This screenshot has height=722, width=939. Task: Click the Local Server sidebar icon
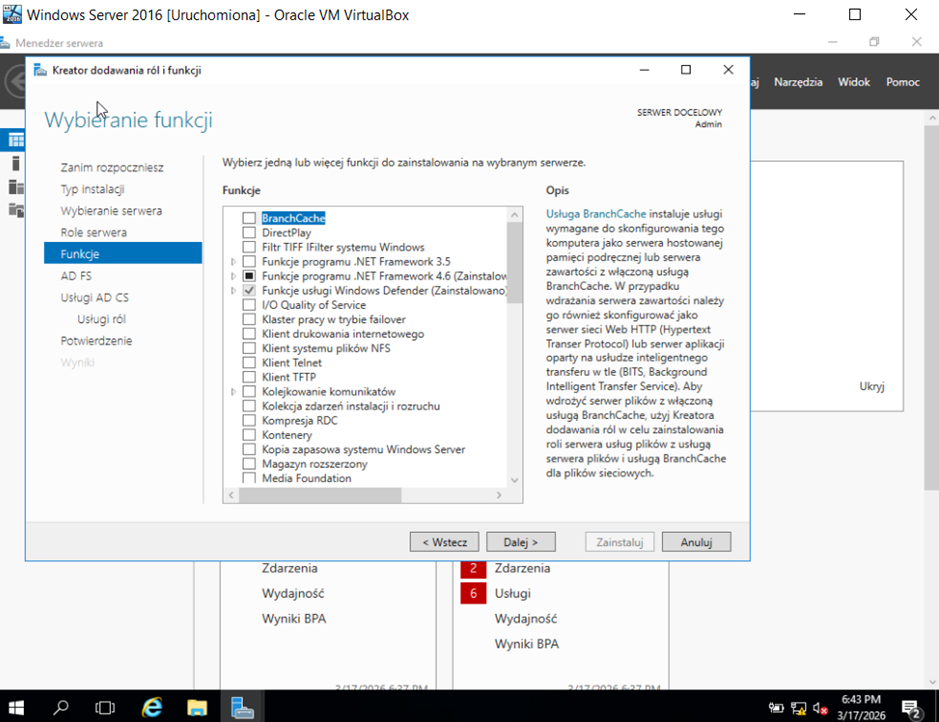click(x=16, y=163)
